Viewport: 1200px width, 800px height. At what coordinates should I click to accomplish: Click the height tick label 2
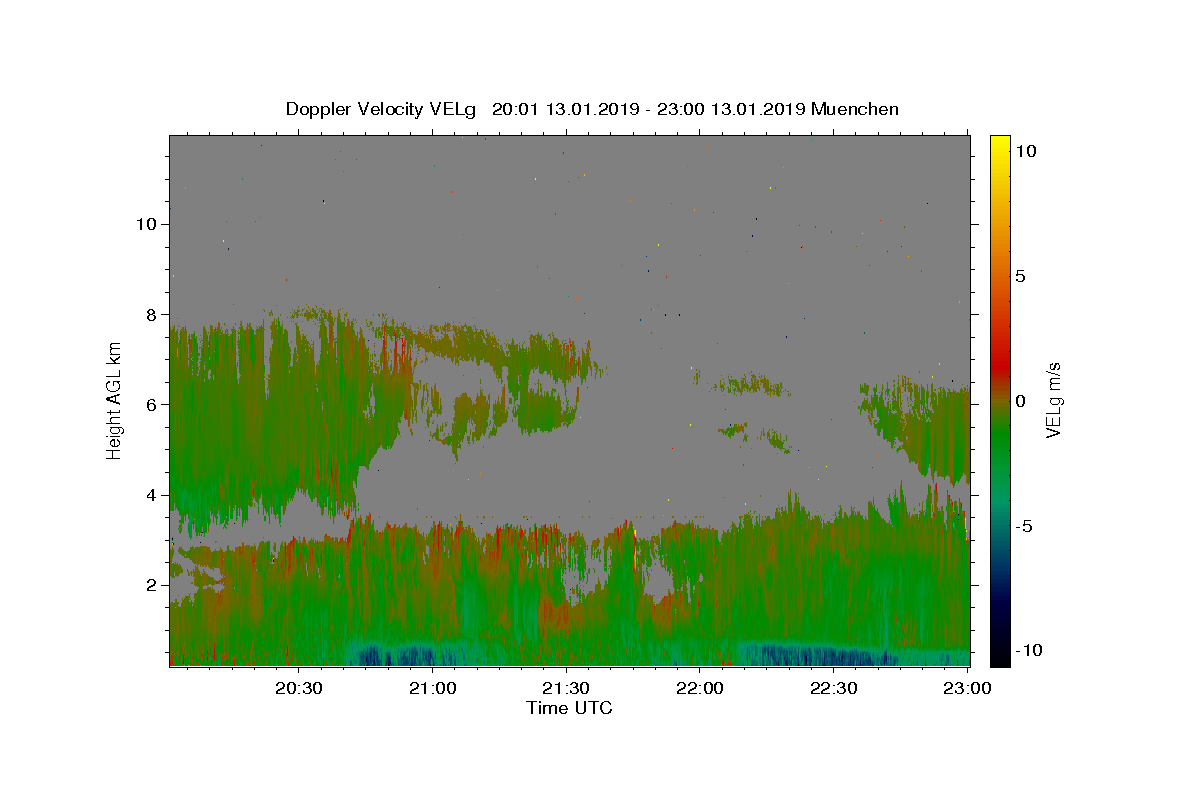(x=153, y=585)
